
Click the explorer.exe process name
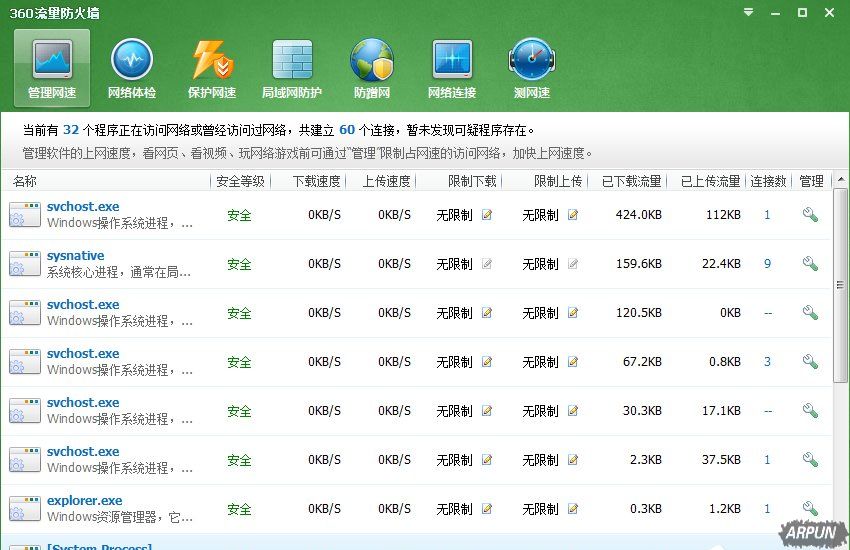pos(84,500)
